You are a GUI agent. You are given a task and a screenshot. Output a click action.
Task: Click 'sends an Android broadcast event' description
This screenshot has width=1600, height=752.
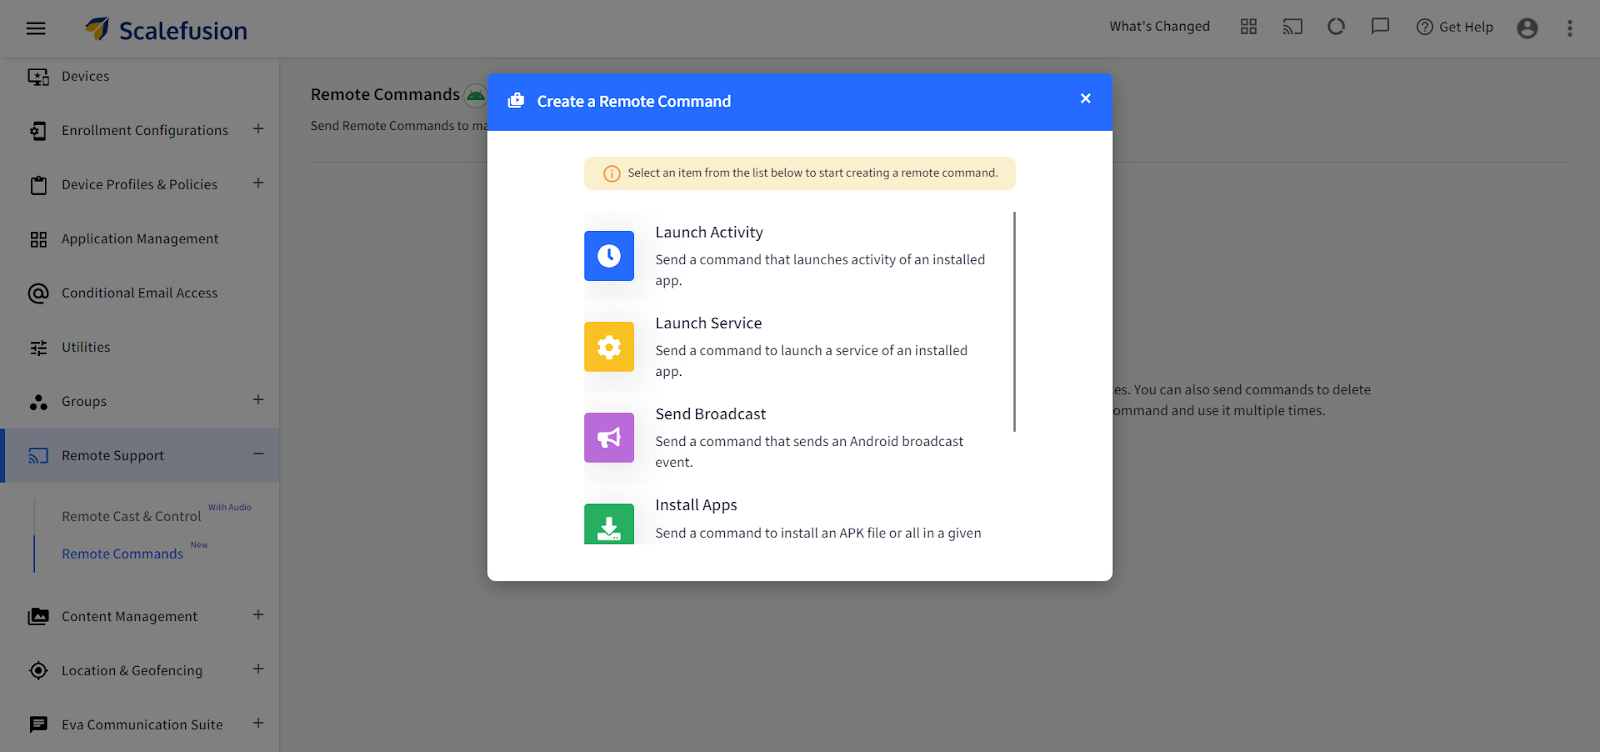[x=809, y=452]
